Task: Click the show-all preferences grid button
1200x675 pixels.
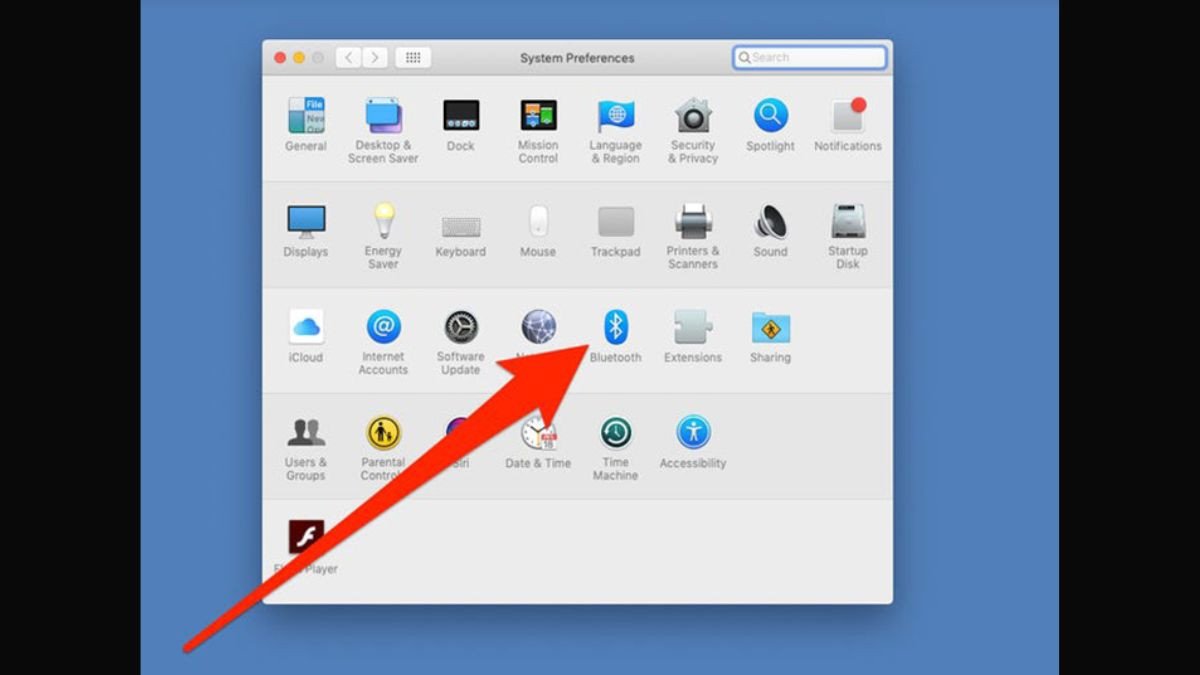Action: click(x=413, y=57)
